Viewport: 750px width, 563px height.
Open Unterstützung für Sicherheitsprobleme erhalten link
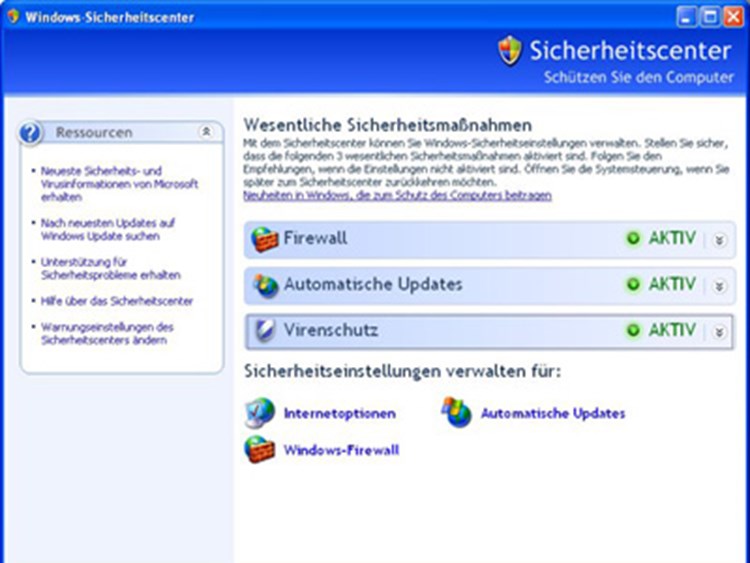pyautogui.click(x=110, y=268)
